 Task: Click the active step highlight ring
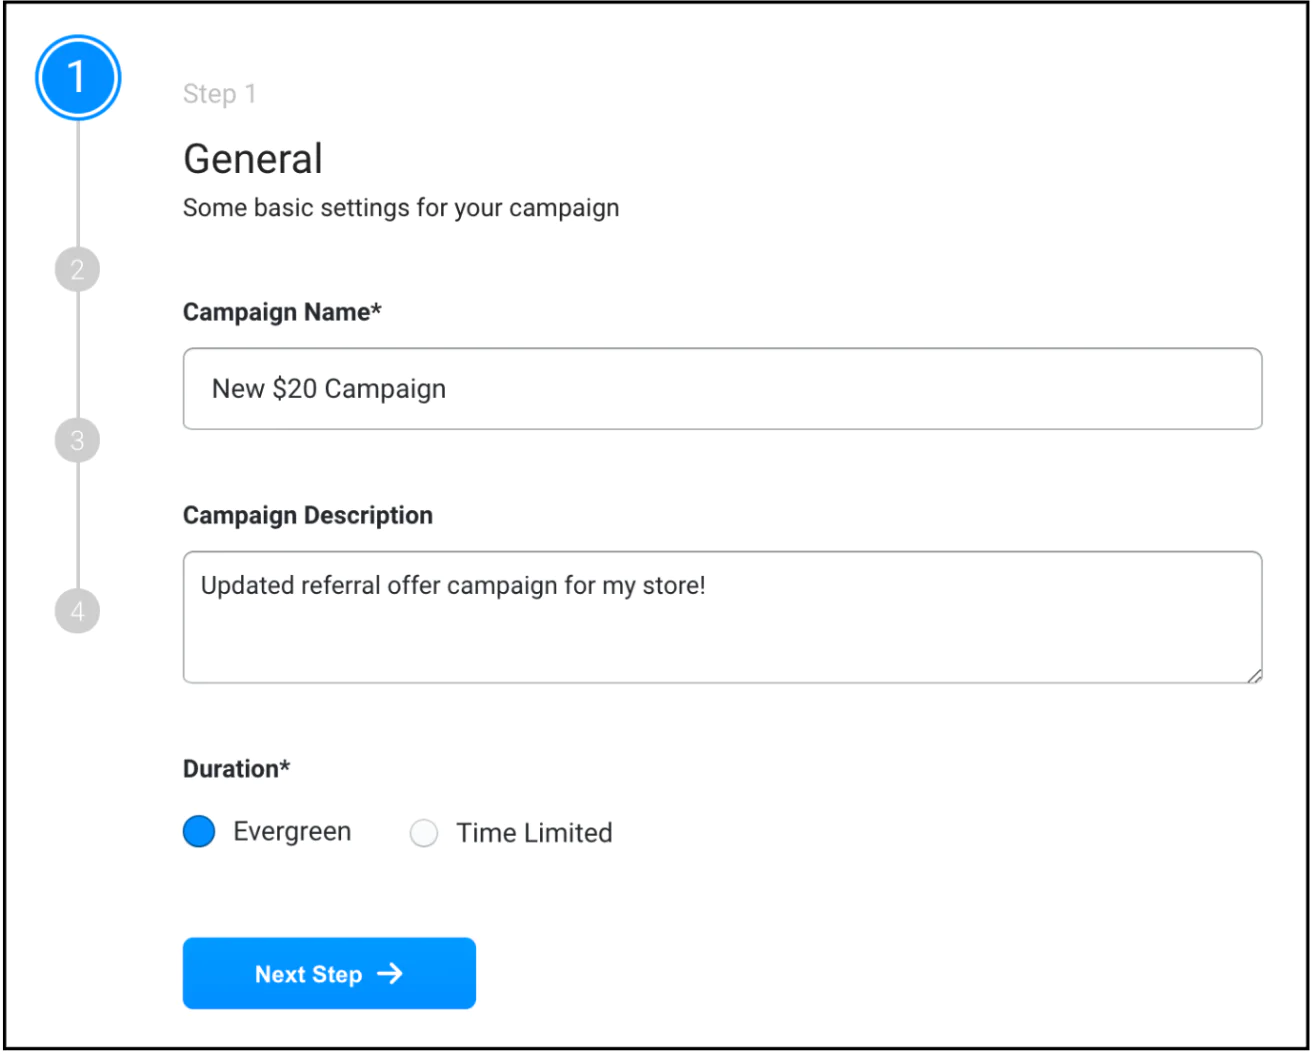coord(78,40)
